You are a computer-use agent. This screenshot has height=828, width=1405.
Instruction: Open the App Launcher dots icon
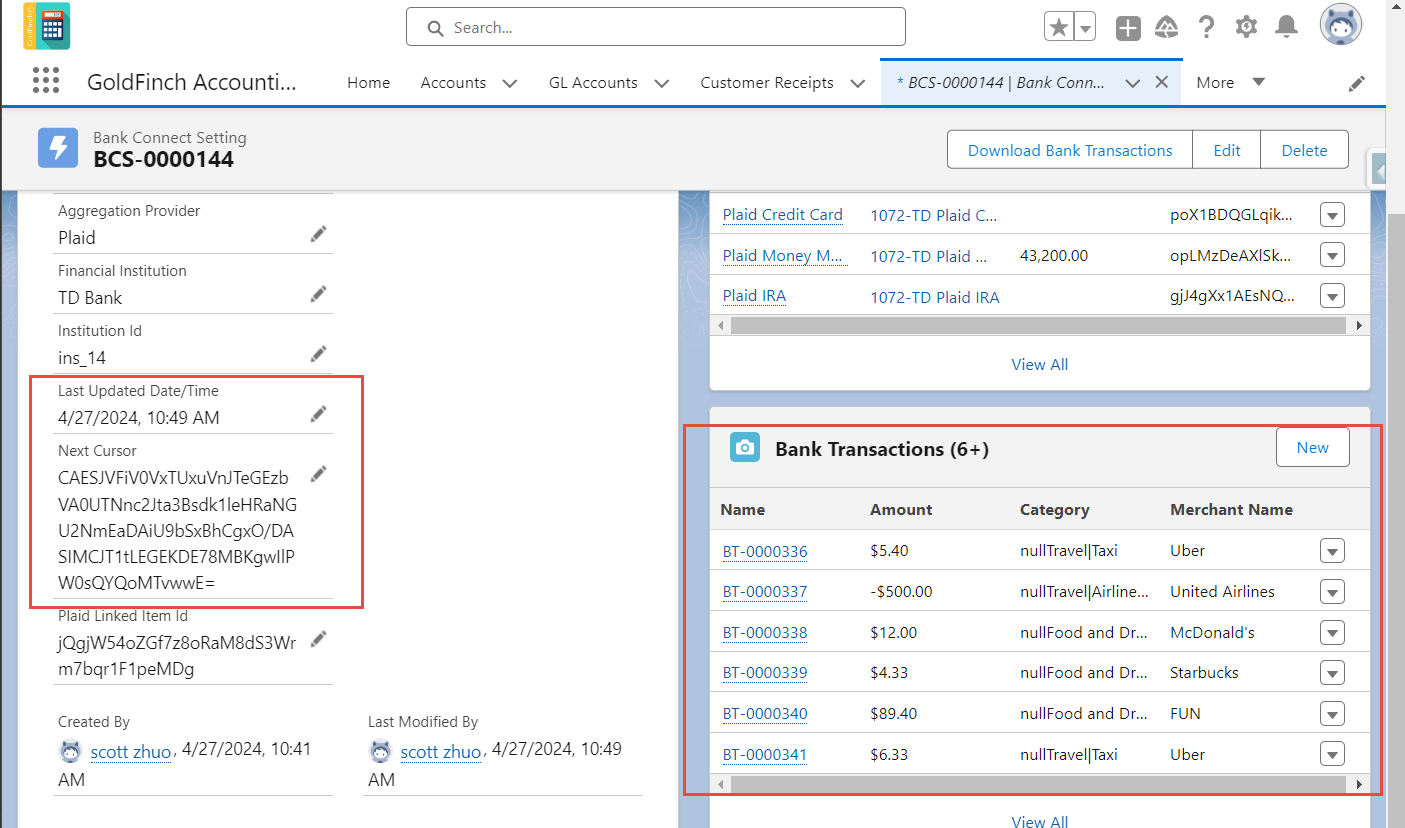pyautogui.click(x=46, y=81)
